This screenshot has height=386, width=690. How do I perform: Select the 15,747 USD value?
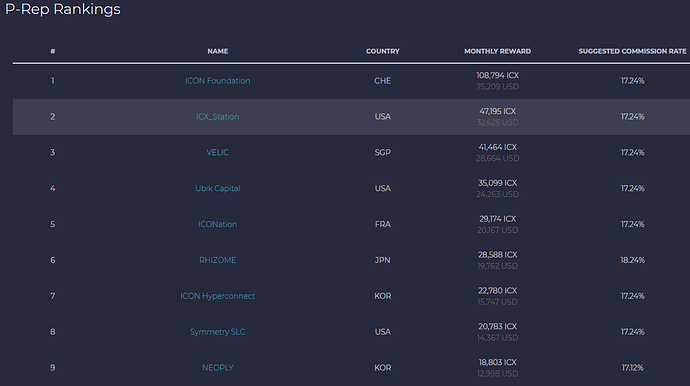point(497,302)
